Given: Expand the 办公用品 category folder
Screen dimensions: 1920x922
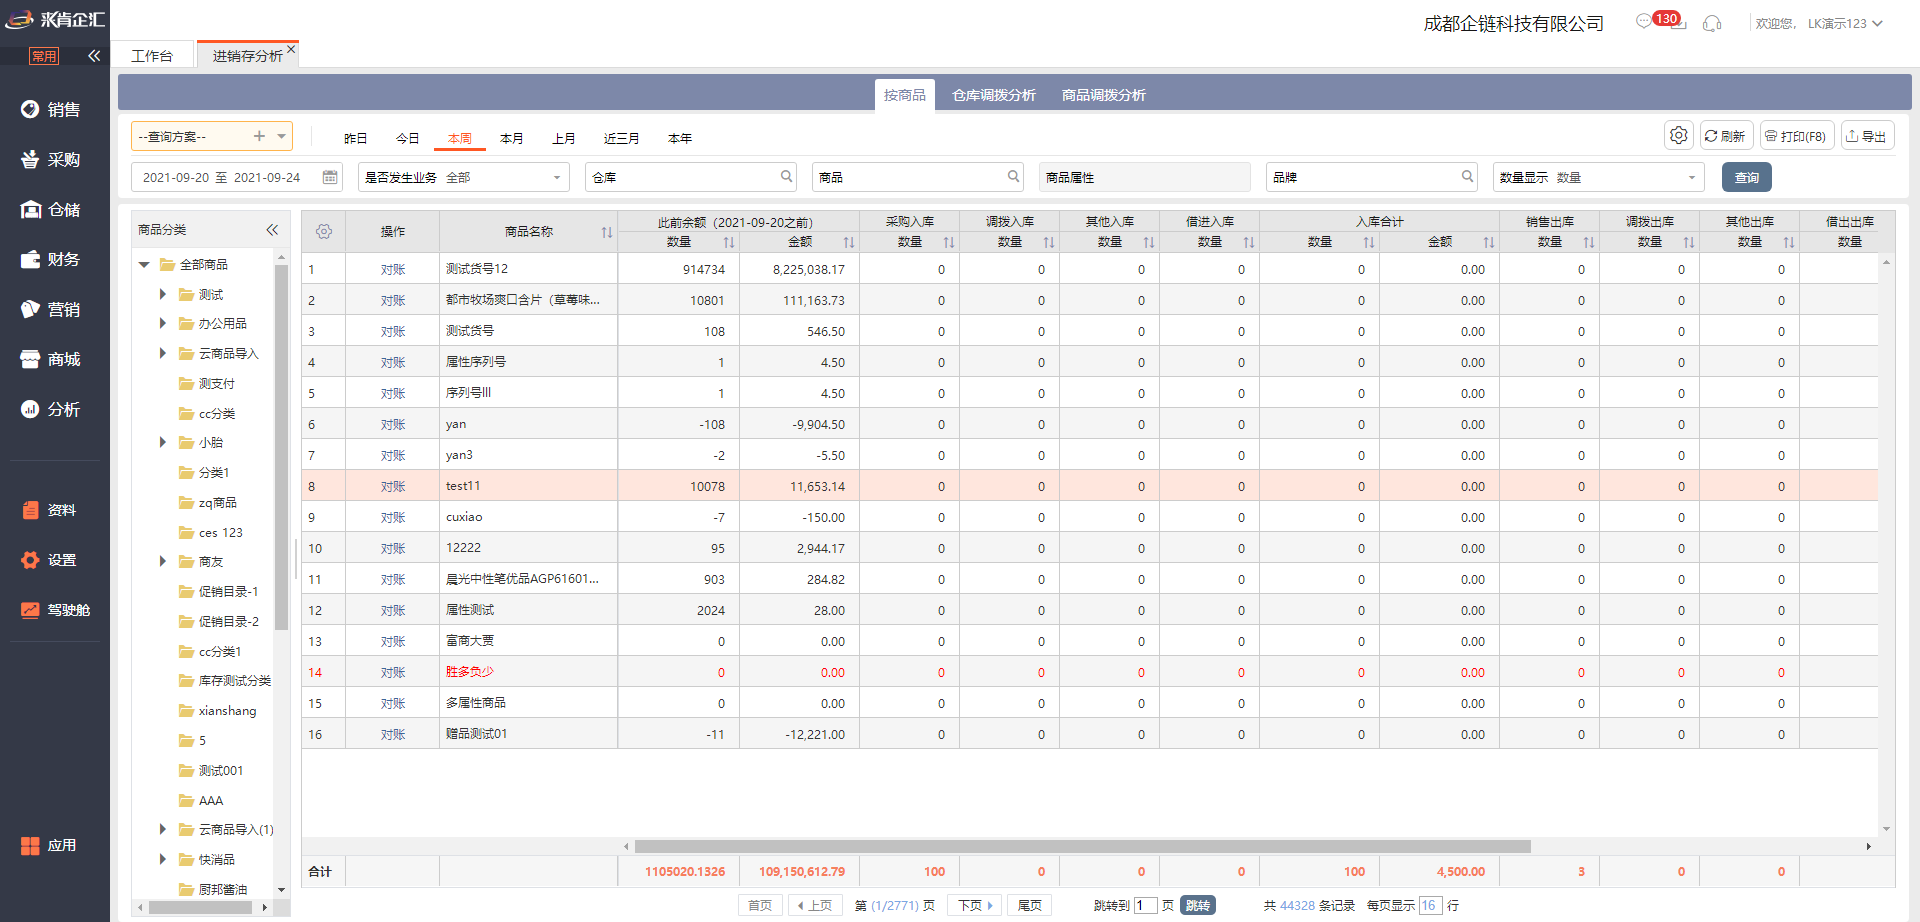Looking at the screenshot, I should pyautogui.click(x=163, y=323).
